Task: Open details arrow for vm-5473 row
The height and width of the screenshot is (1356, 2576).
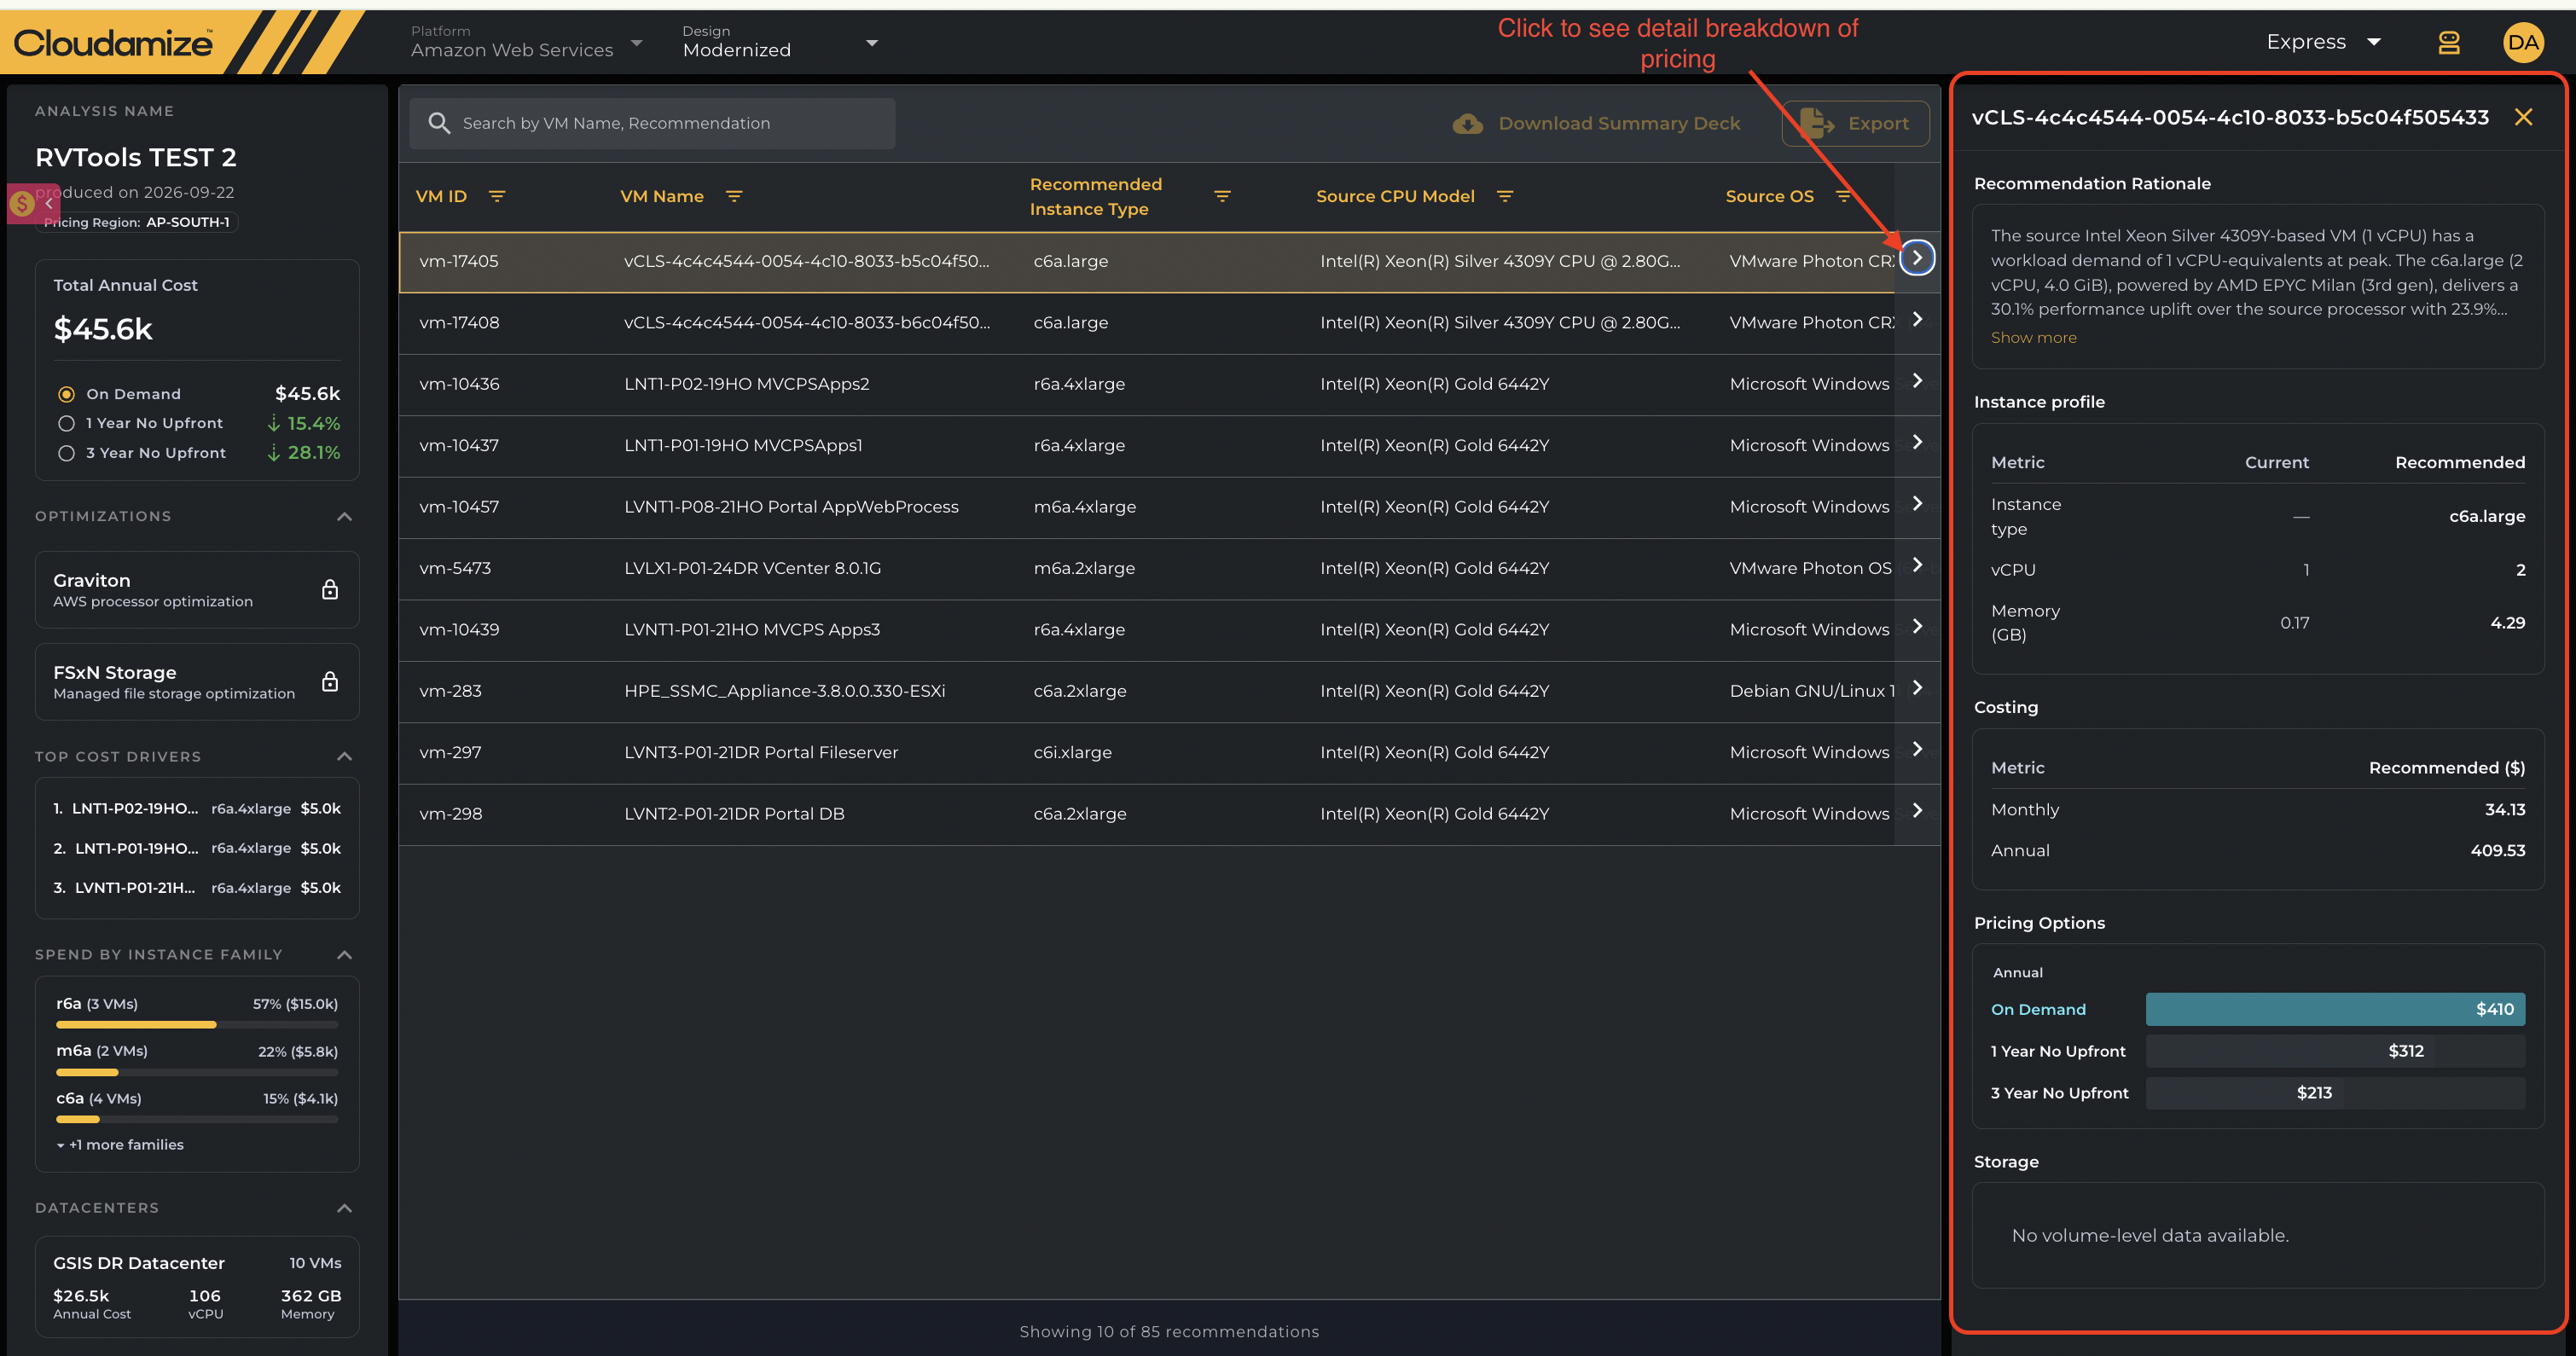Action: tap(1917, 565)
